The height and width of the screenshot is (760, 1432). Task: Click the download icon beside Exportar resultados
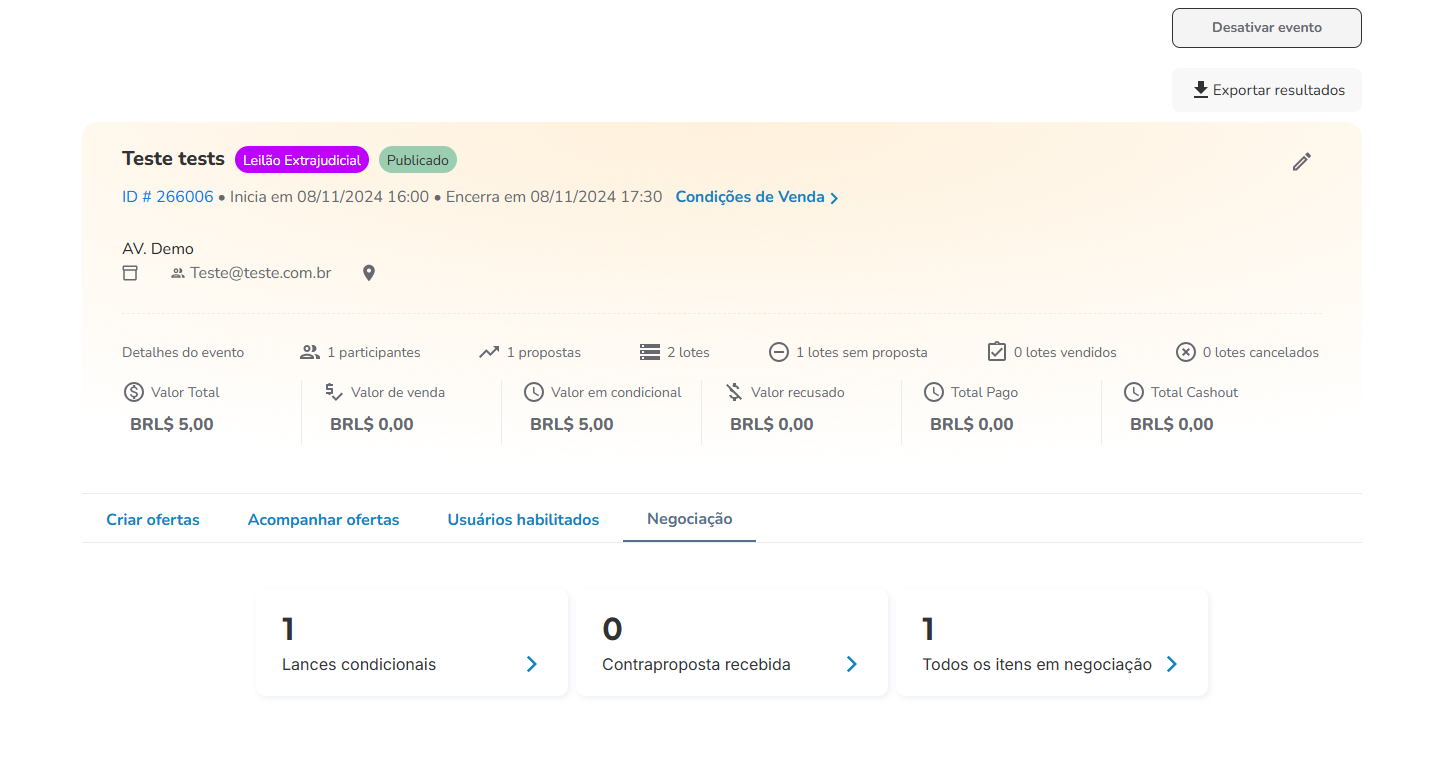pos(1201,90)
